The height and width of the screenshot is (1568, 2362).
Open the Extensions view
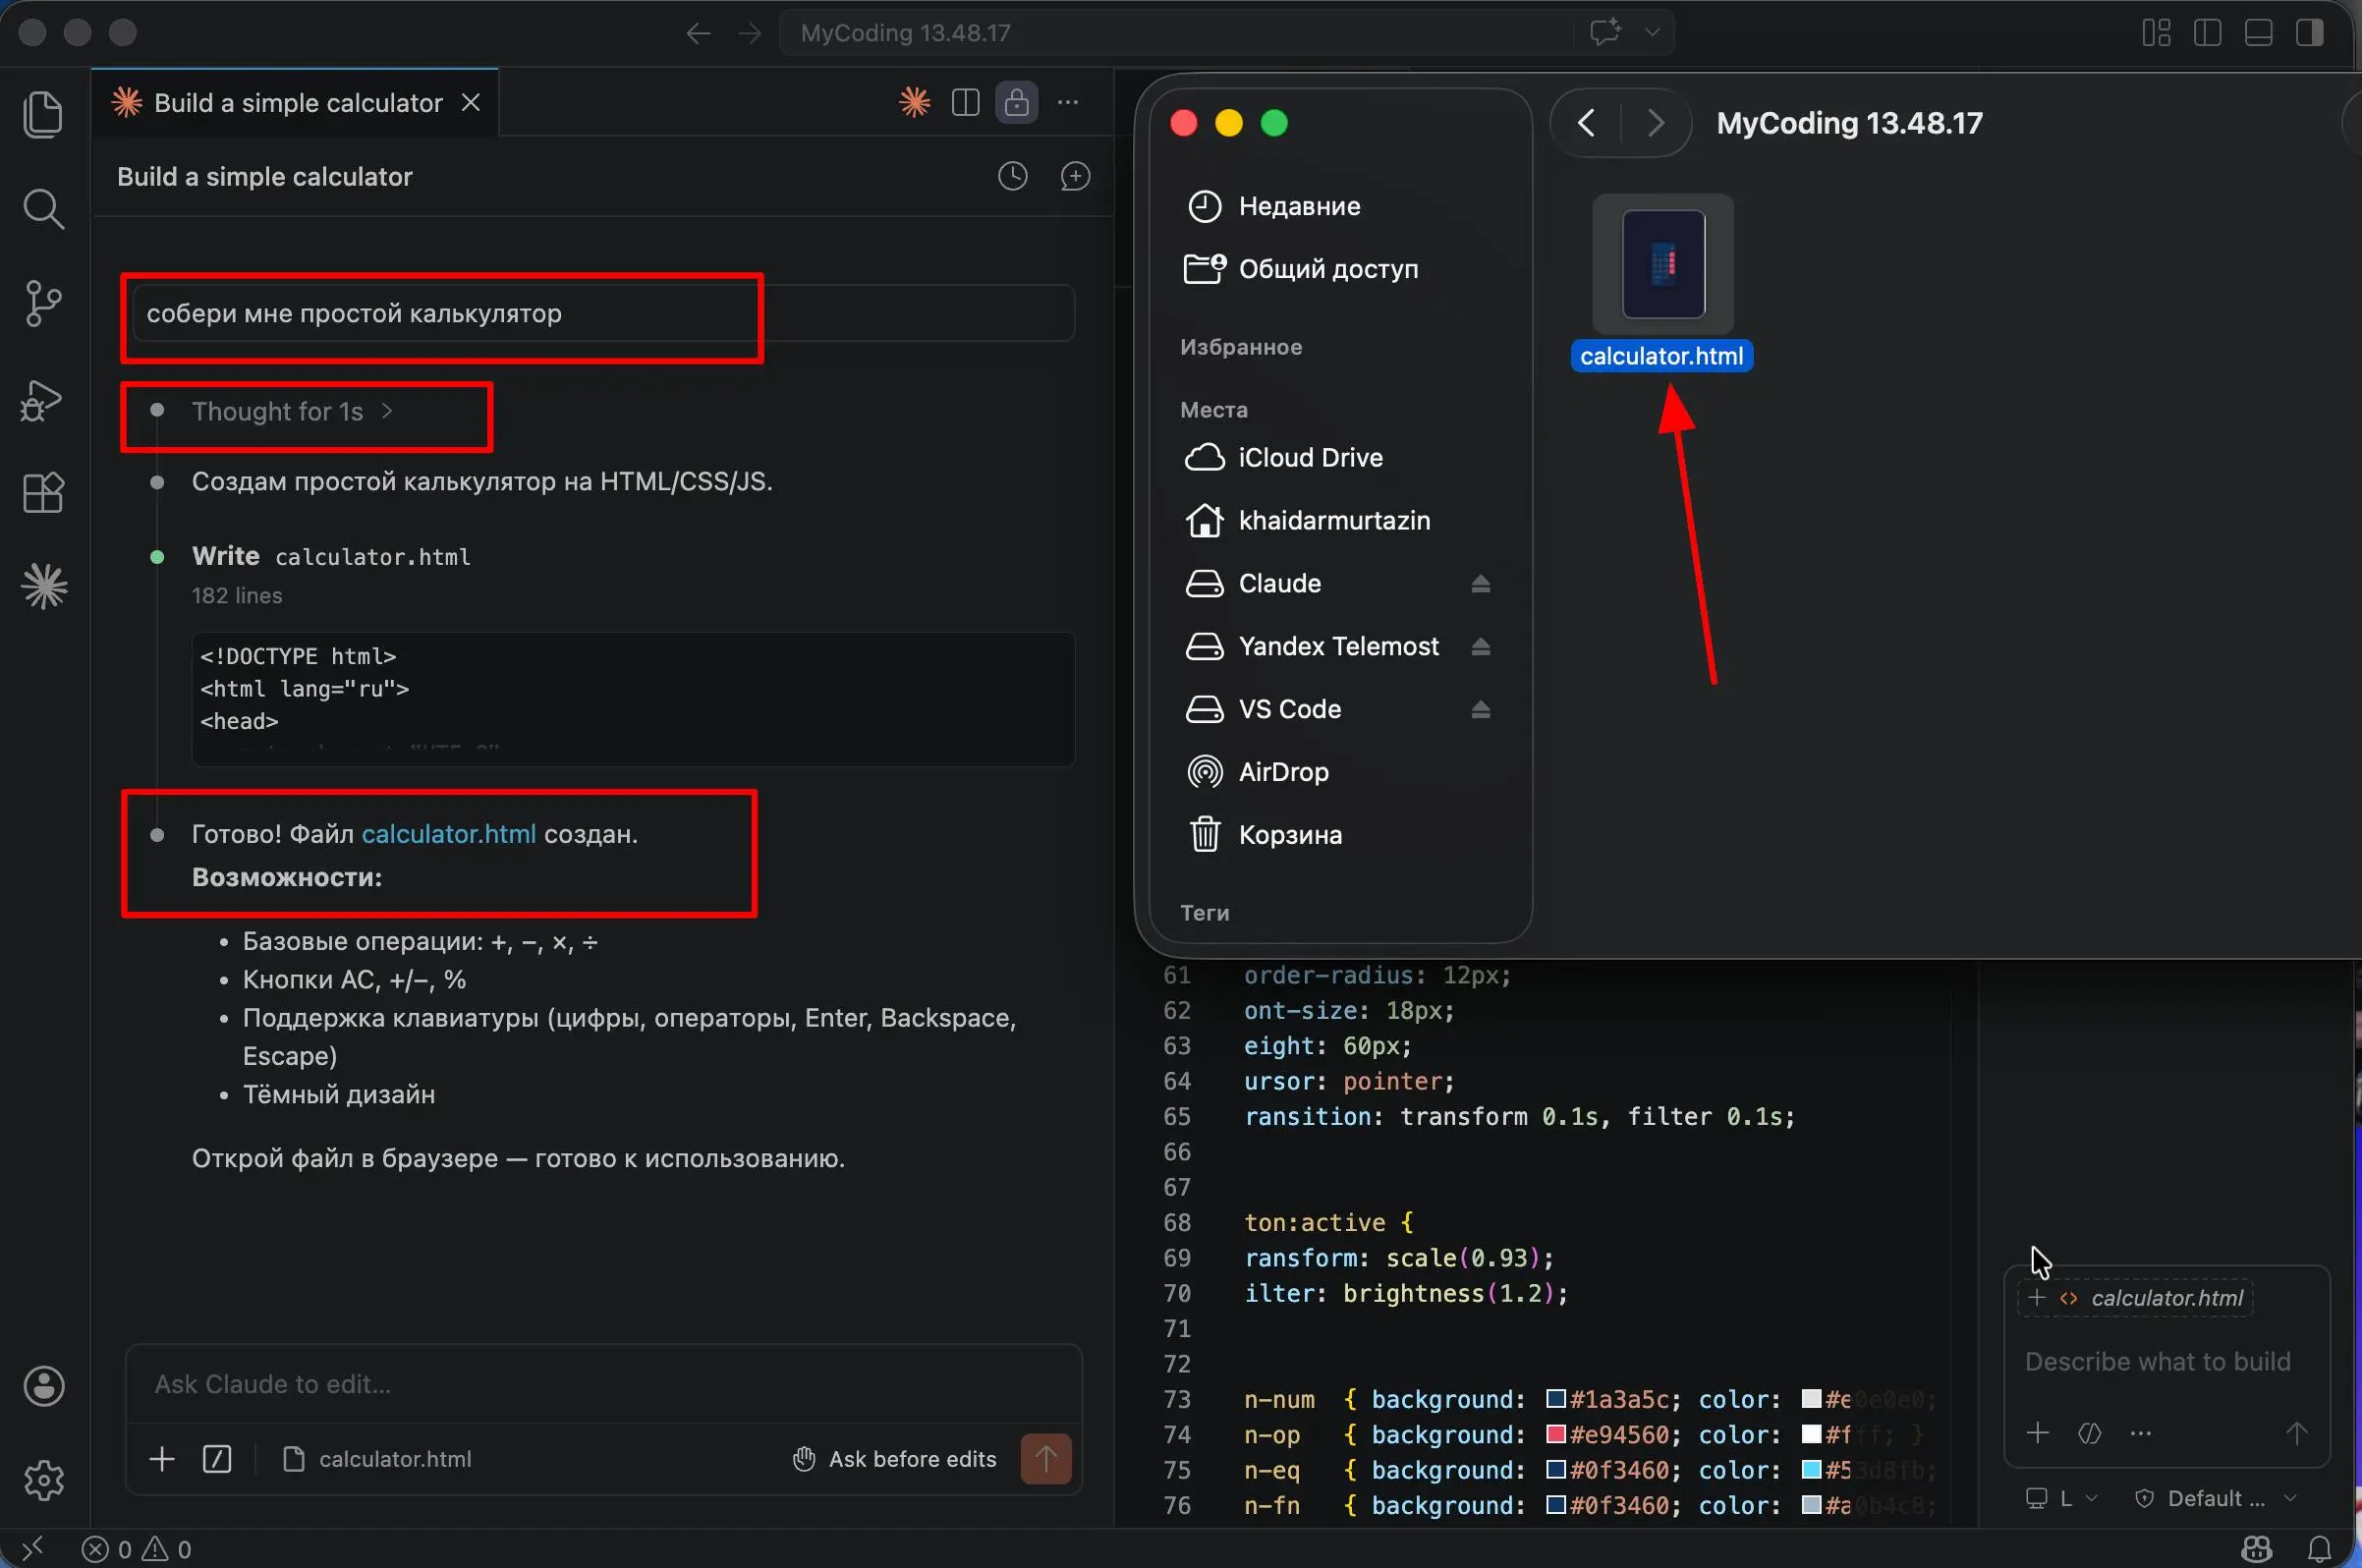click(43, 492)
